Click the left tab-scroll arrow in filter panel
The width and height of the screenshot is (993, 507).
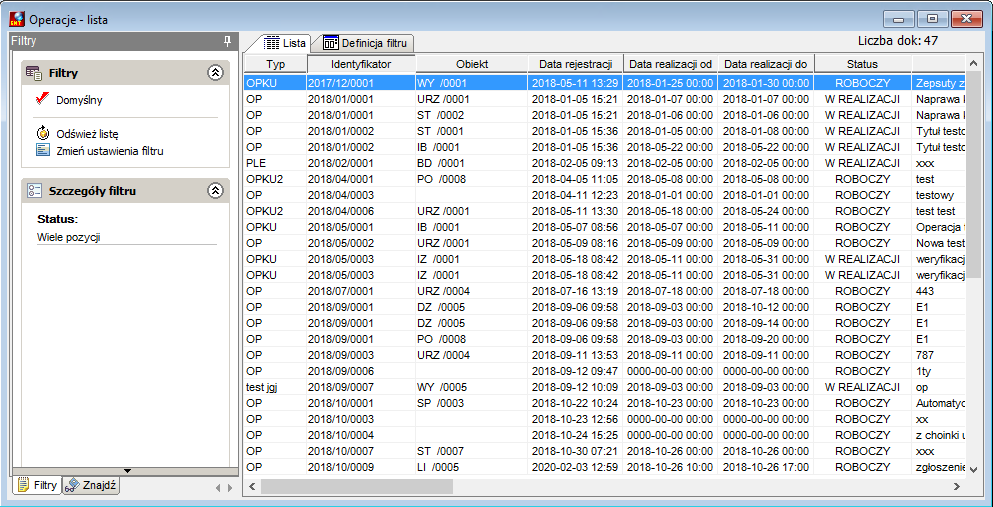click(x=218, y=487)
